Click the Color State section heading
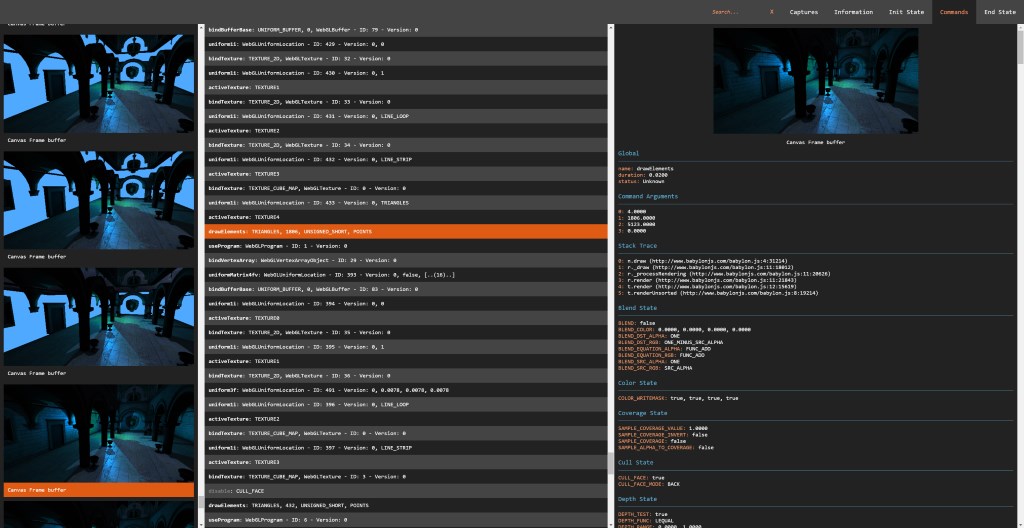This screenshot has width=1024, height=528. [637, 383]
